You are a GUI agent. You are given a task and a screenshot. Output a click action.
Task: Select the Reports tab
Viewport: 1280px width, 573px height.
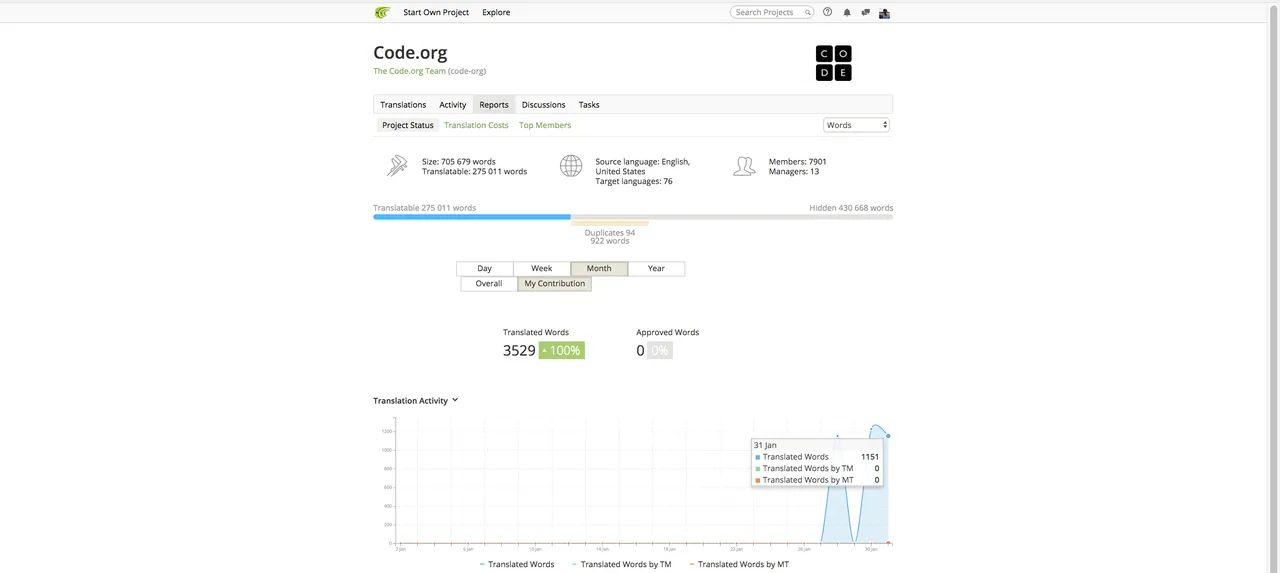tap(494, 105)
